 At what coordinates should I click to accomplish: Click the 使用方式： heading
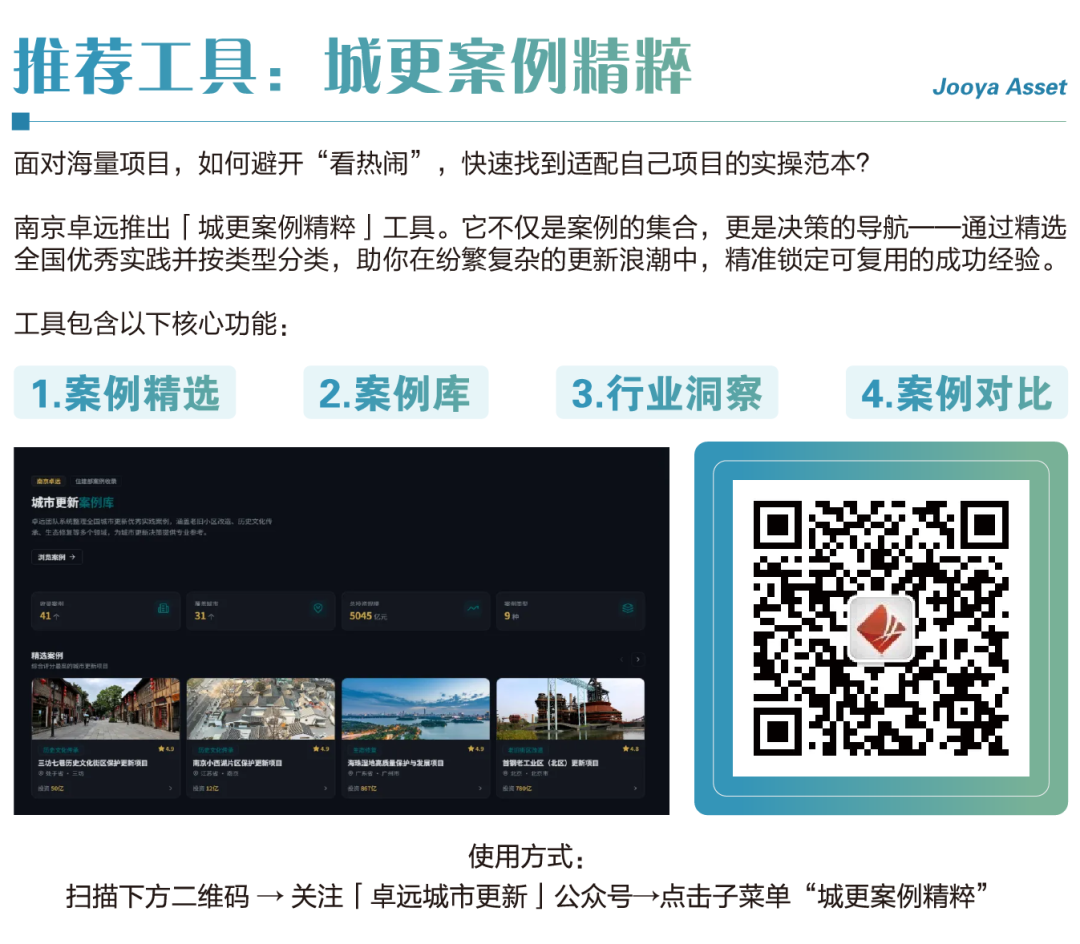(x=527, y=857)
